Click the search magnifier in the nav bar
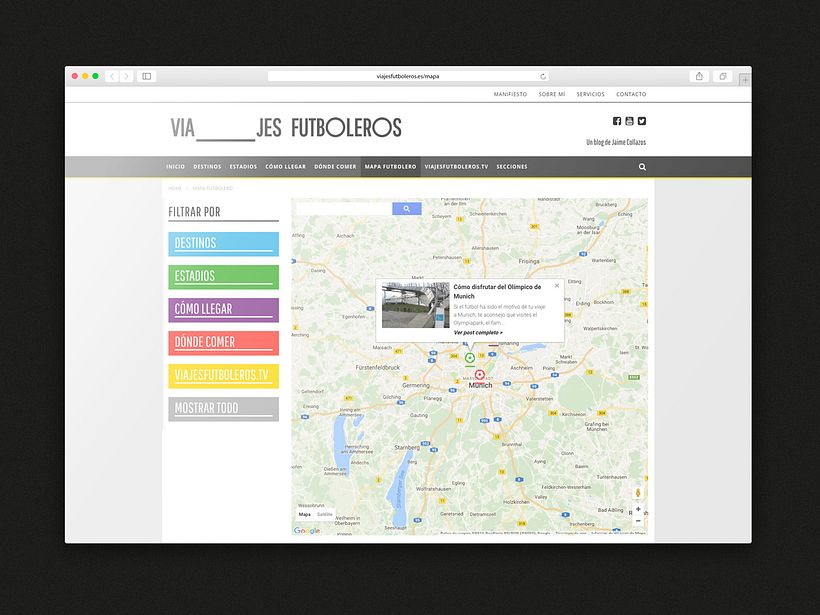The image size is (820, 615). click(x=642, y=167)
